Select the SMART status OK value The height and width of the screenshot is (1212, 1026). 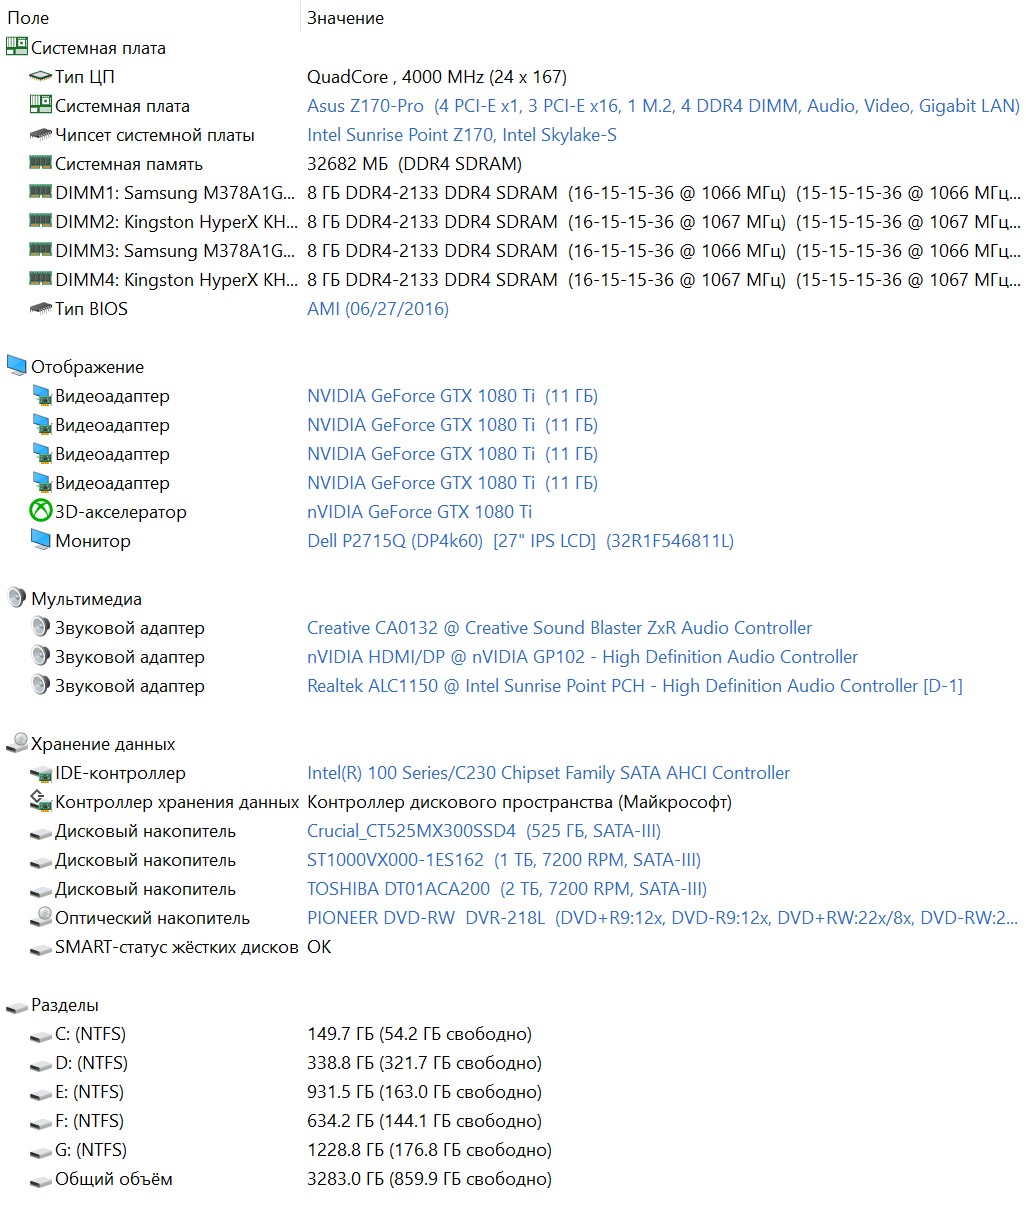[319, 946]
